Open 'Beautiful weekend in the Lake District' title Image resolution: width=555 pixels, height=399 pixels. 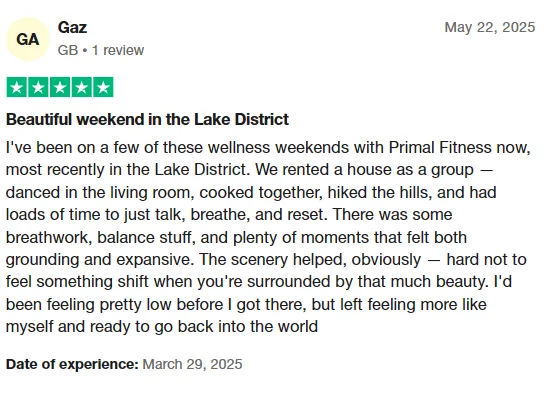click(147, 119)
